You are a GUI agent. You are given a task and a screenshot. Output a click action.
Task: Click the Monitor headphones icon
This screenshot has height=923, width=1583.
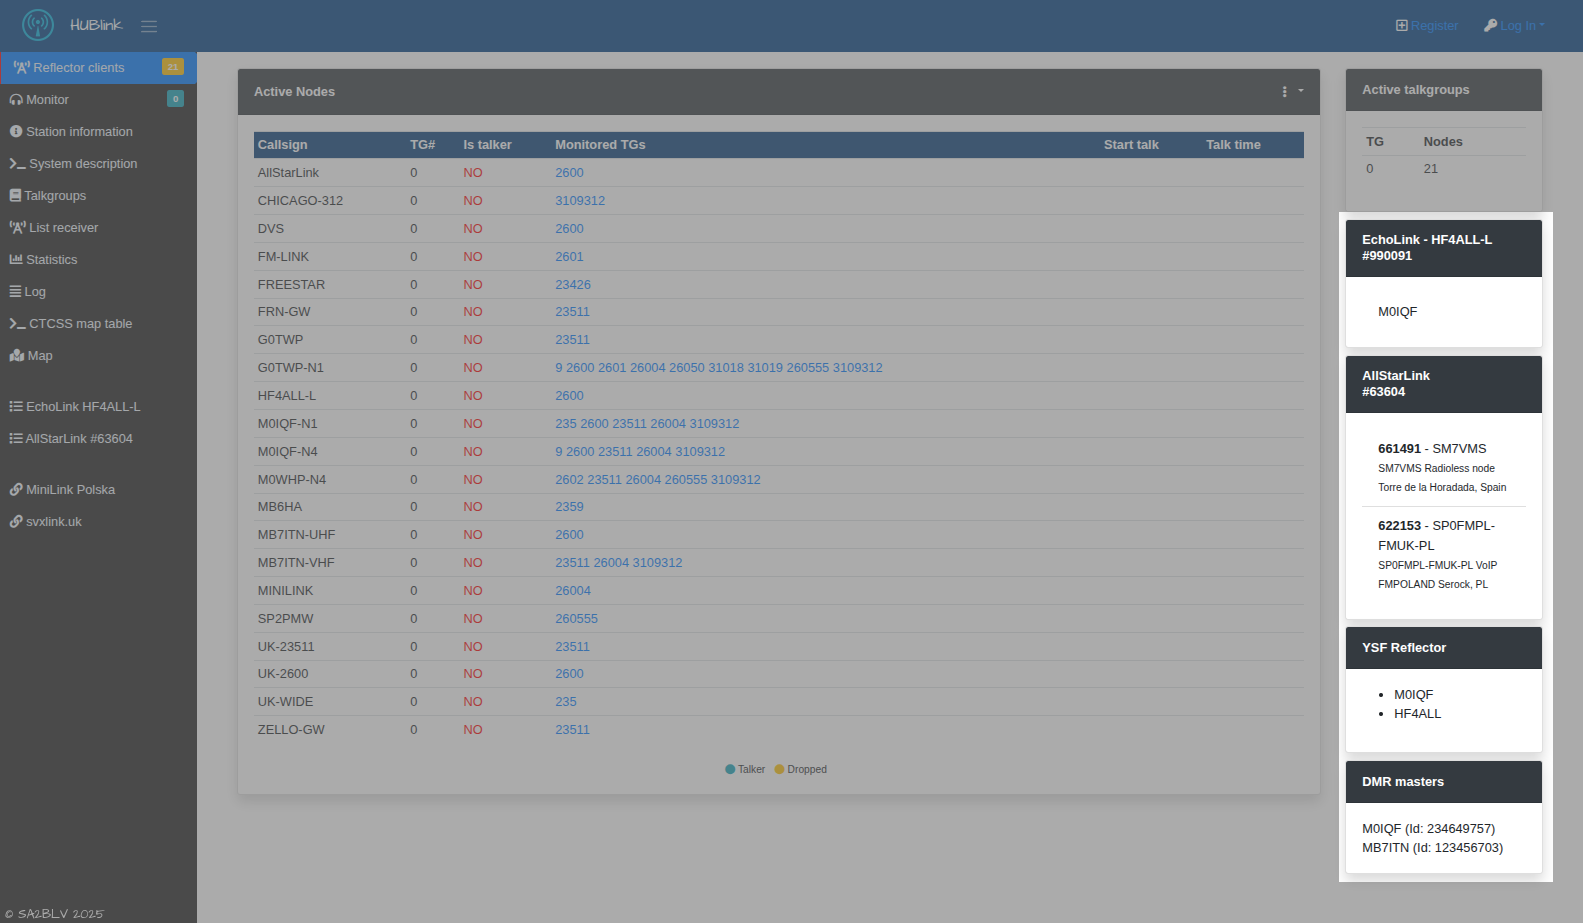click(16, 100)
